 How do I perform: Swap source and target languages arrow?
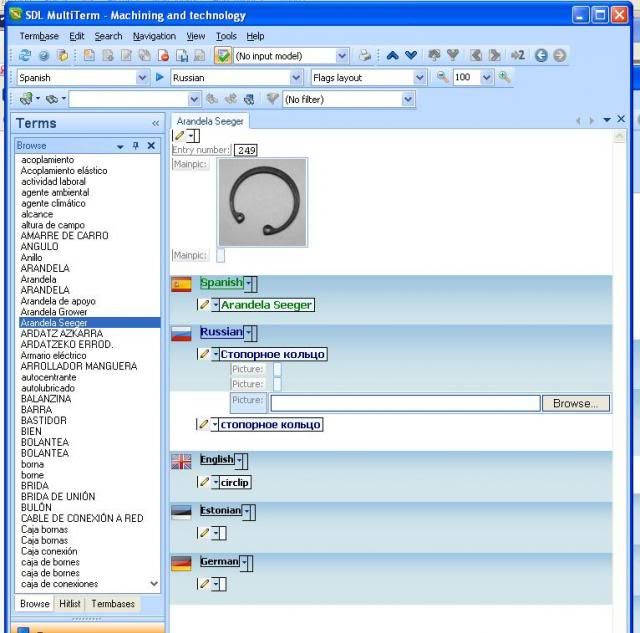point(160,77)
